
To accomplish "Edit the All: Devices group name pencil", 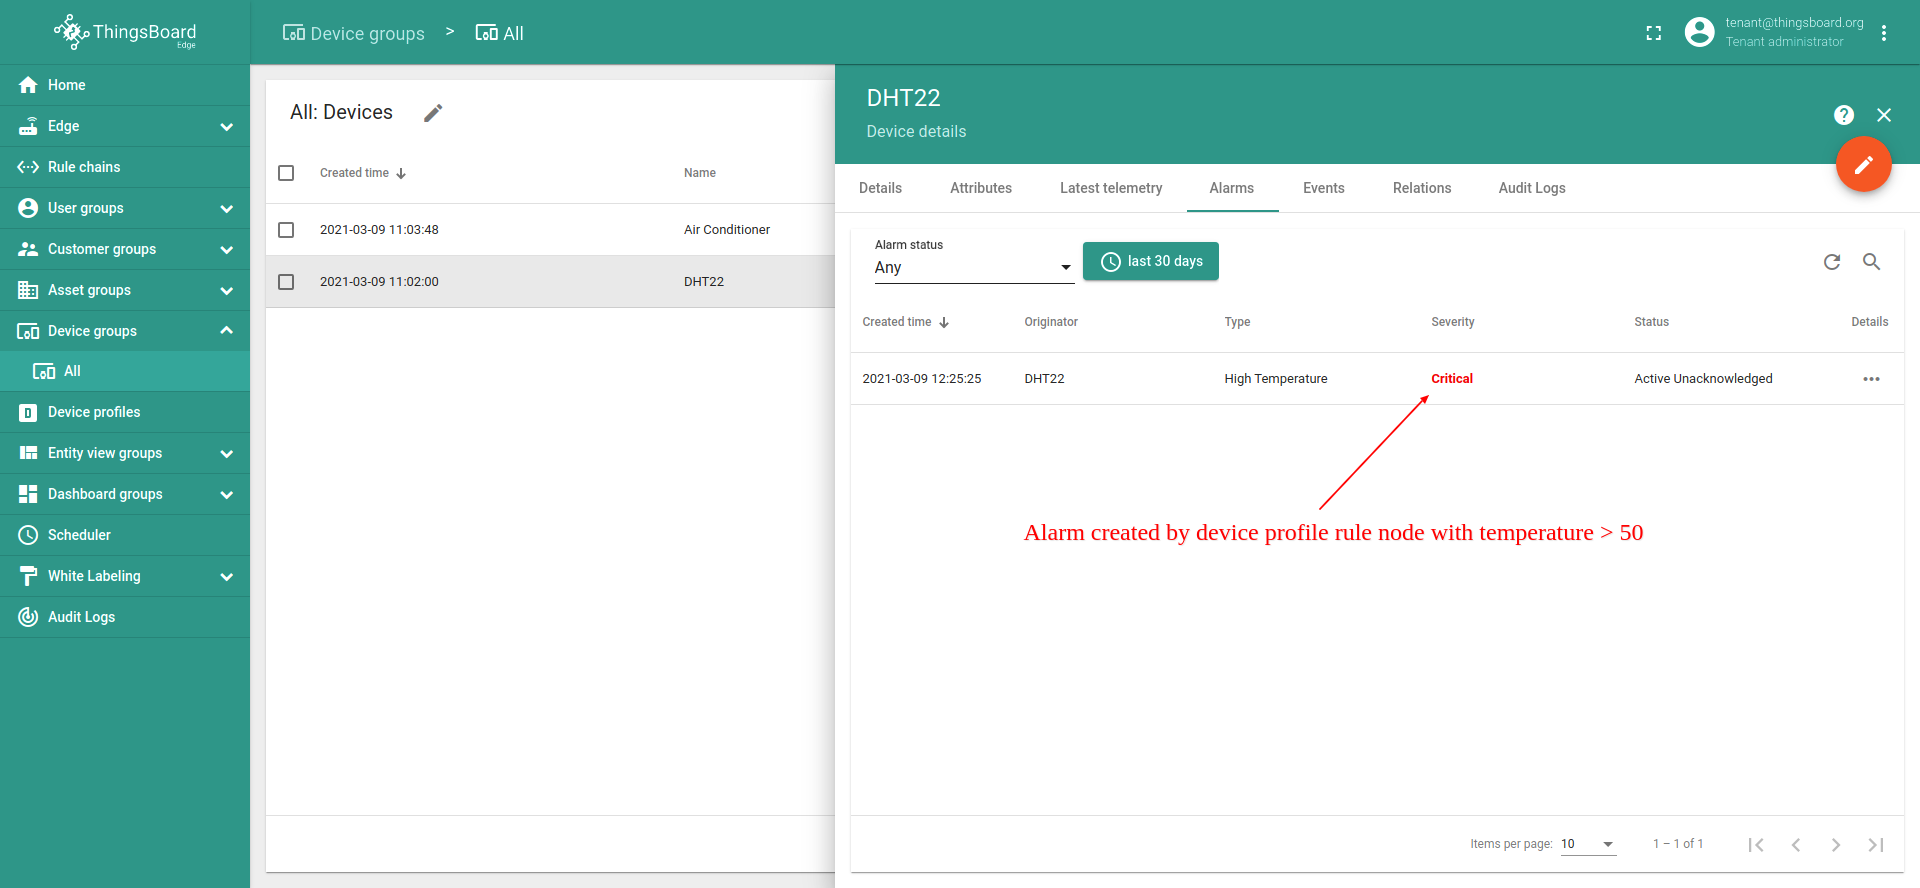I will [x=433, y=113].
